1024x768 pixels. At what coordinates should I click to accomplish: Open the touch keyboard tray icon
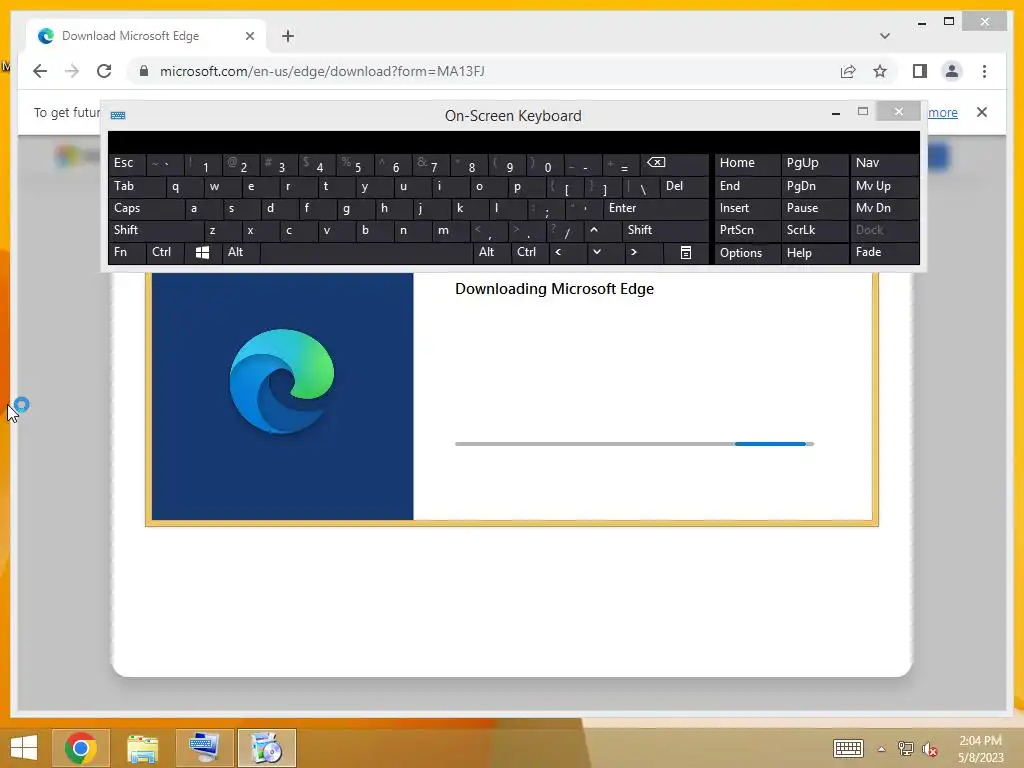848,748
